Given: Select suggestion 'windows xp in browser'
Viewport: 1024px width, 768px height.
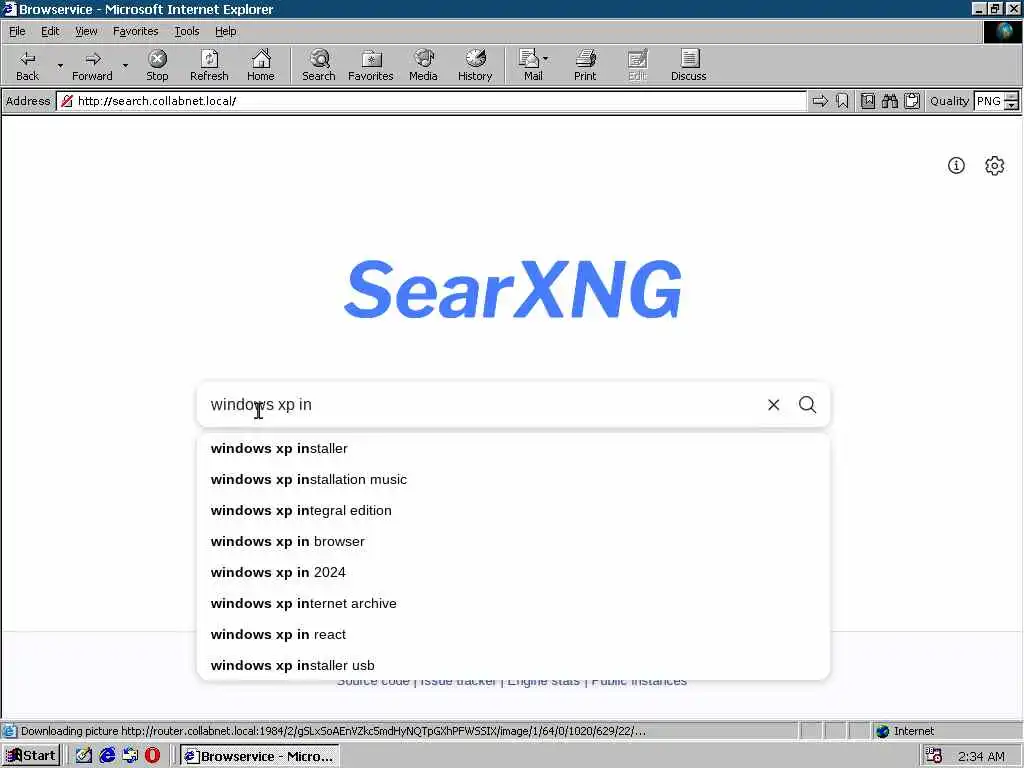Looking at the screenshot, I should pyautogui.click(x=513, y=541).
